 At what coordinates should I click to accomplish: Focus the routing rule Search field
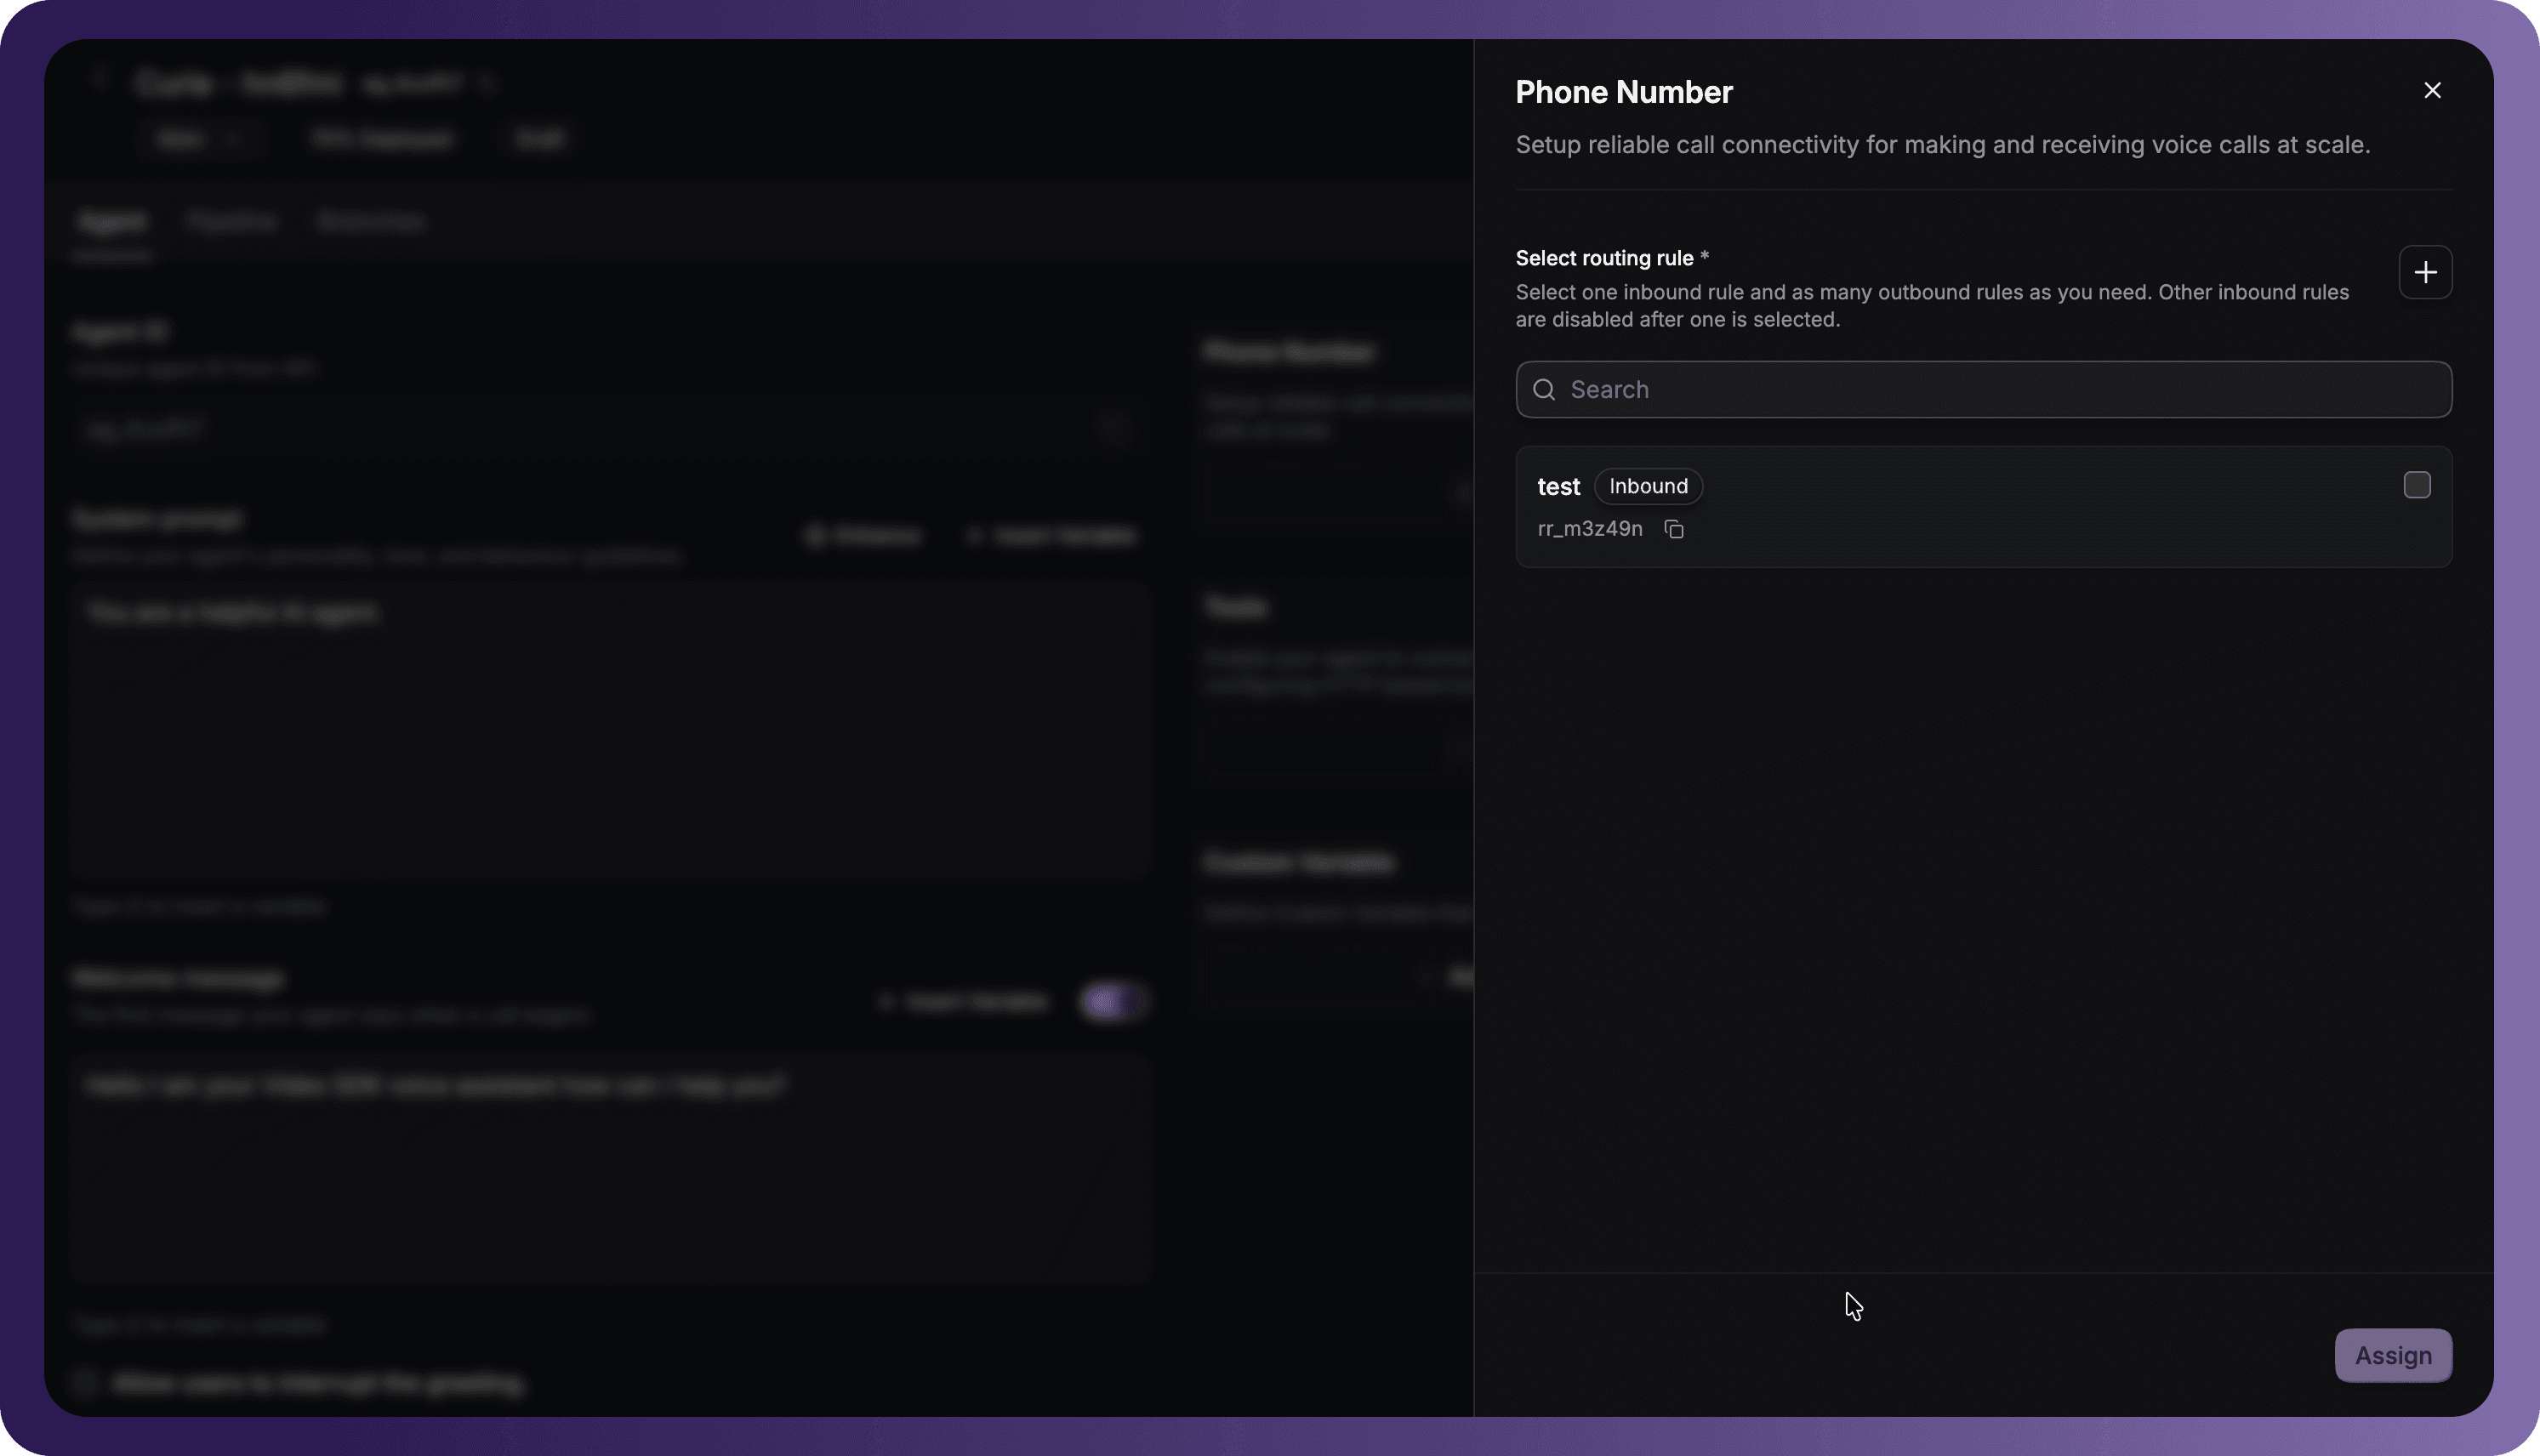[1983, 389]
